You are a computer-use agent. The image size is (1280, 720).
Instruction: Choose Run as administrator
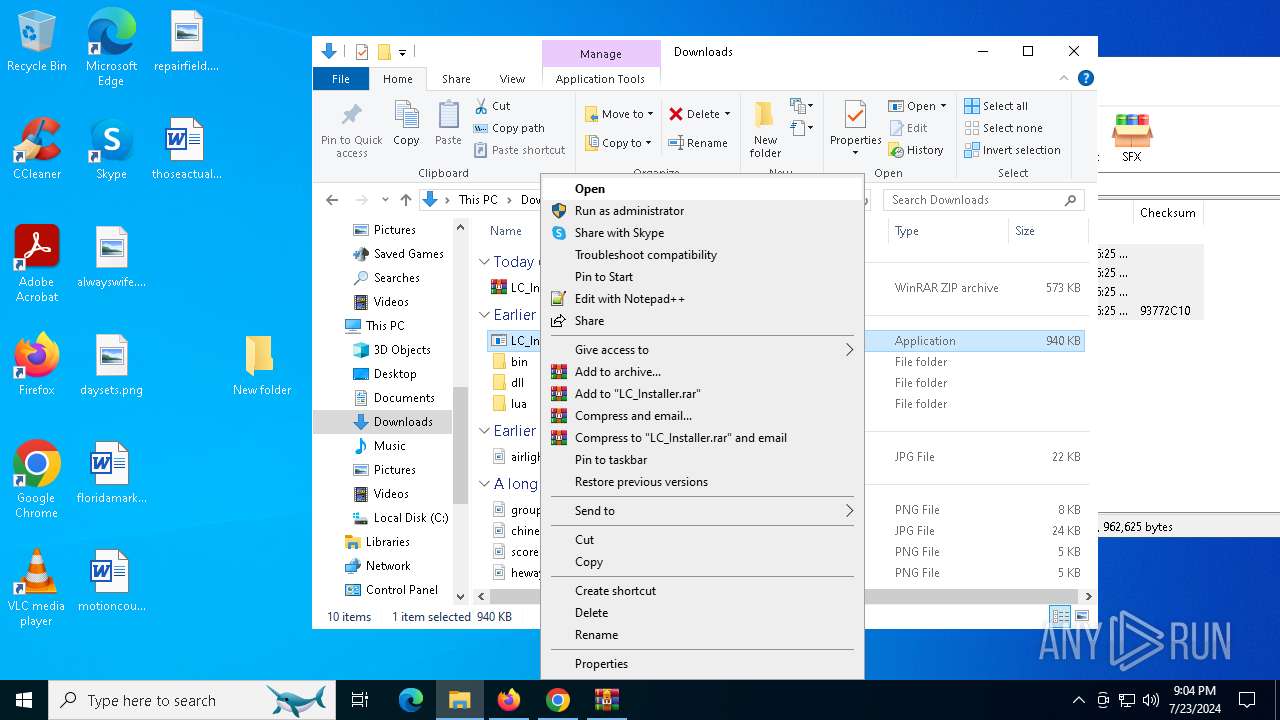click(702, 211)
